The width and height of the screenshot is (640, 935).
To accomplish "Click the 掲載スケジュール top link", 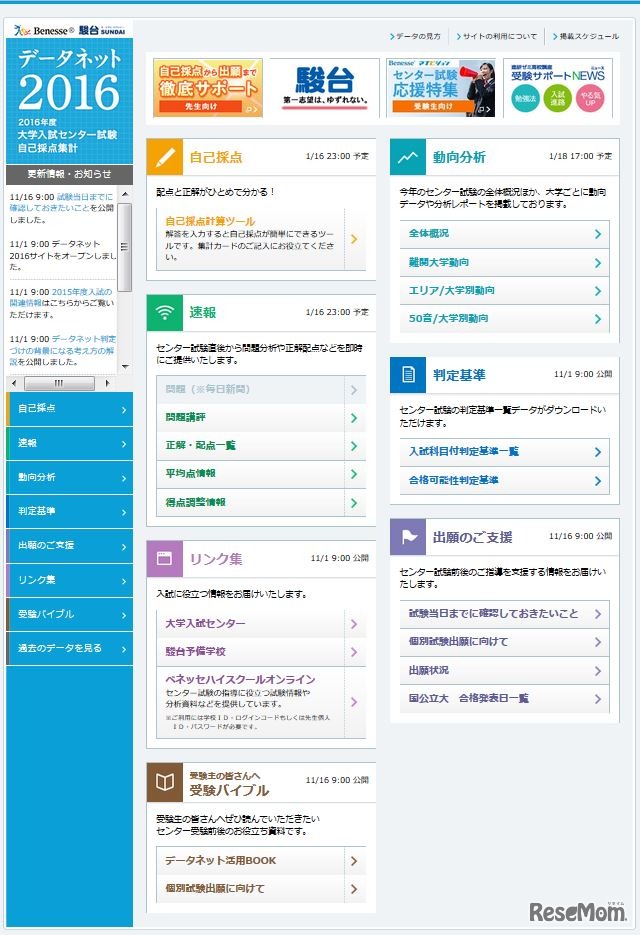I will (586, 36).
